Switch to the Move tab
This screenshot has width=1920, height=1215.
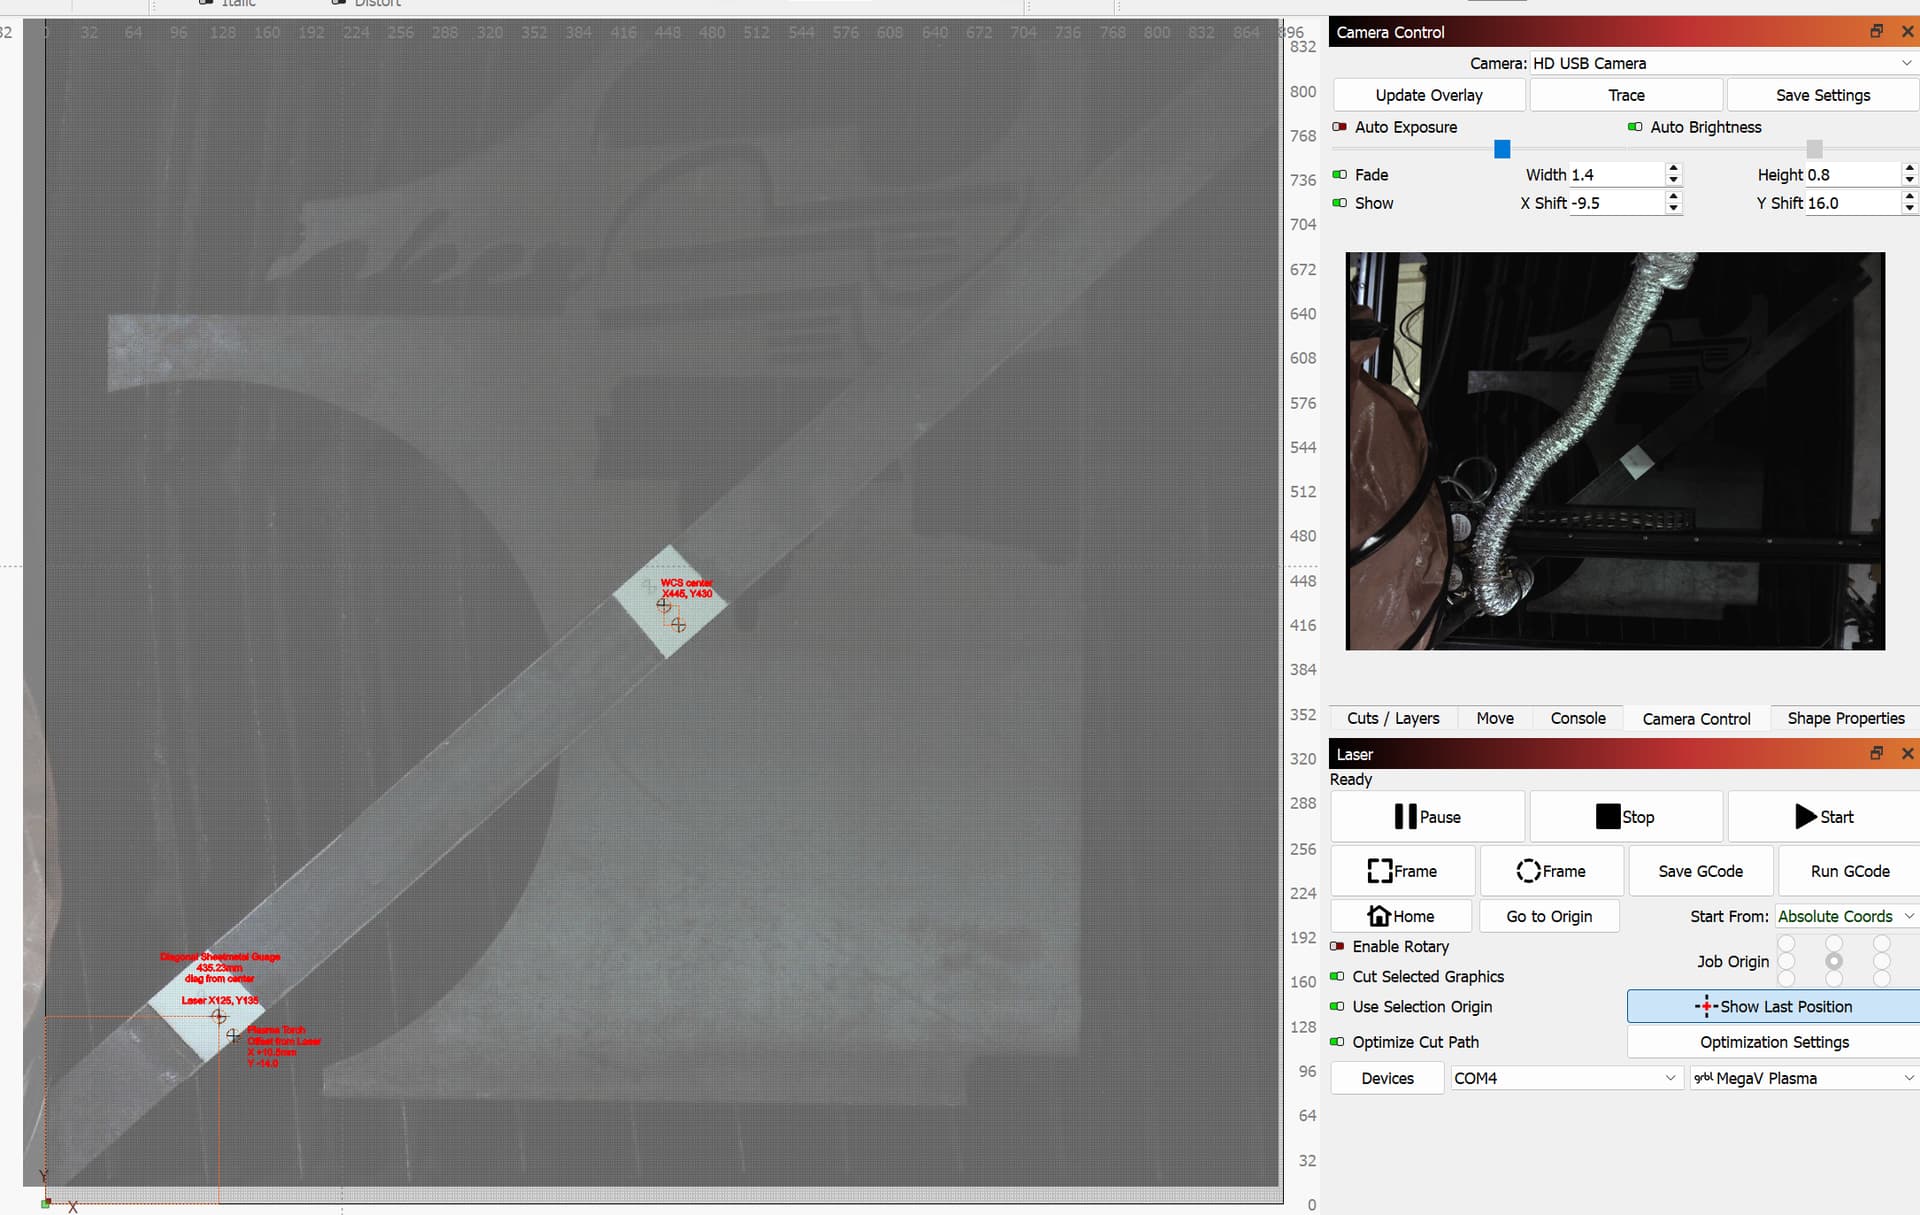point(1495,718)
